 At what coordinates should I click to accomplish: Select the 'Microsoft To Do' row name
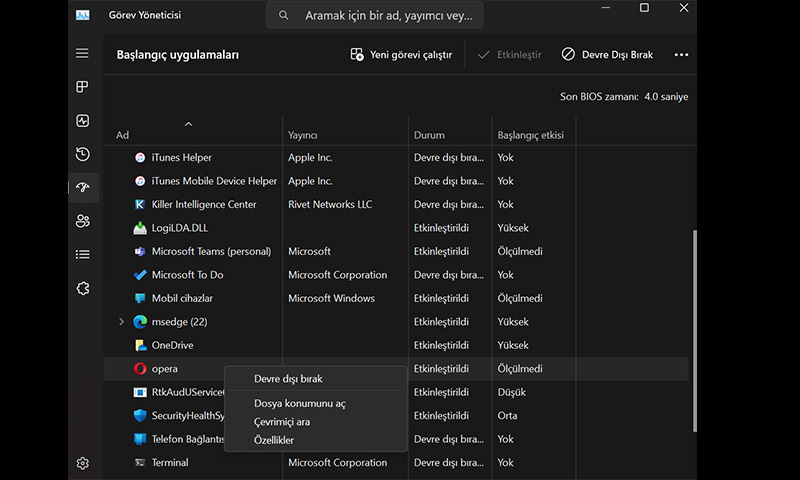(187, 275)
